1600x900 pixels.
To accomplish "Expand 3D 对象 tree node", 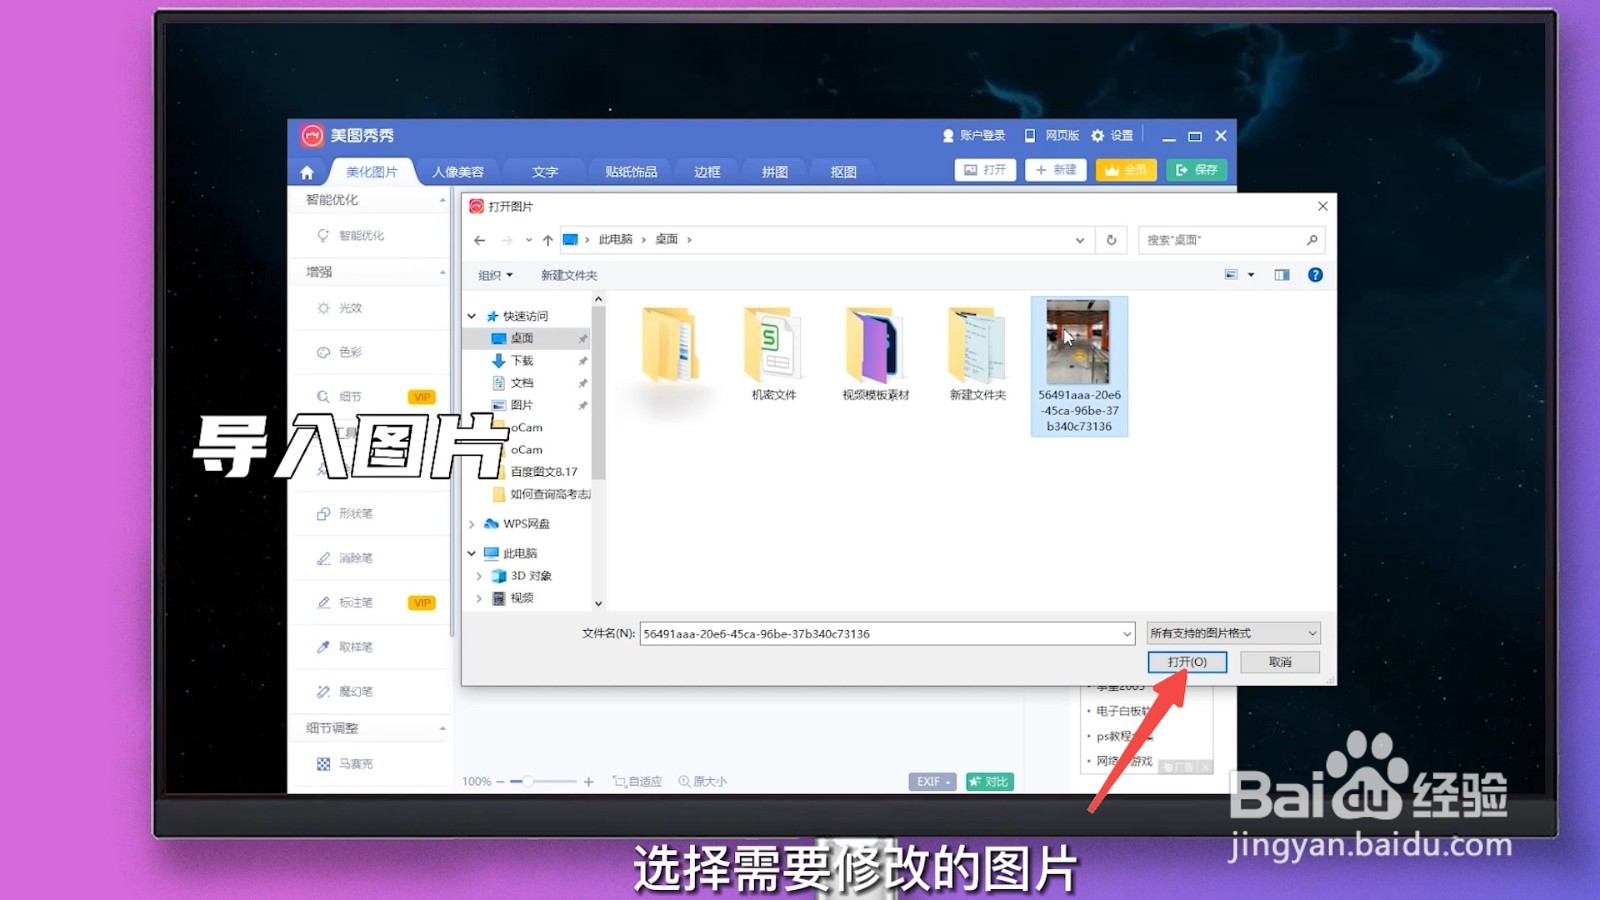I will click(479, 576).
